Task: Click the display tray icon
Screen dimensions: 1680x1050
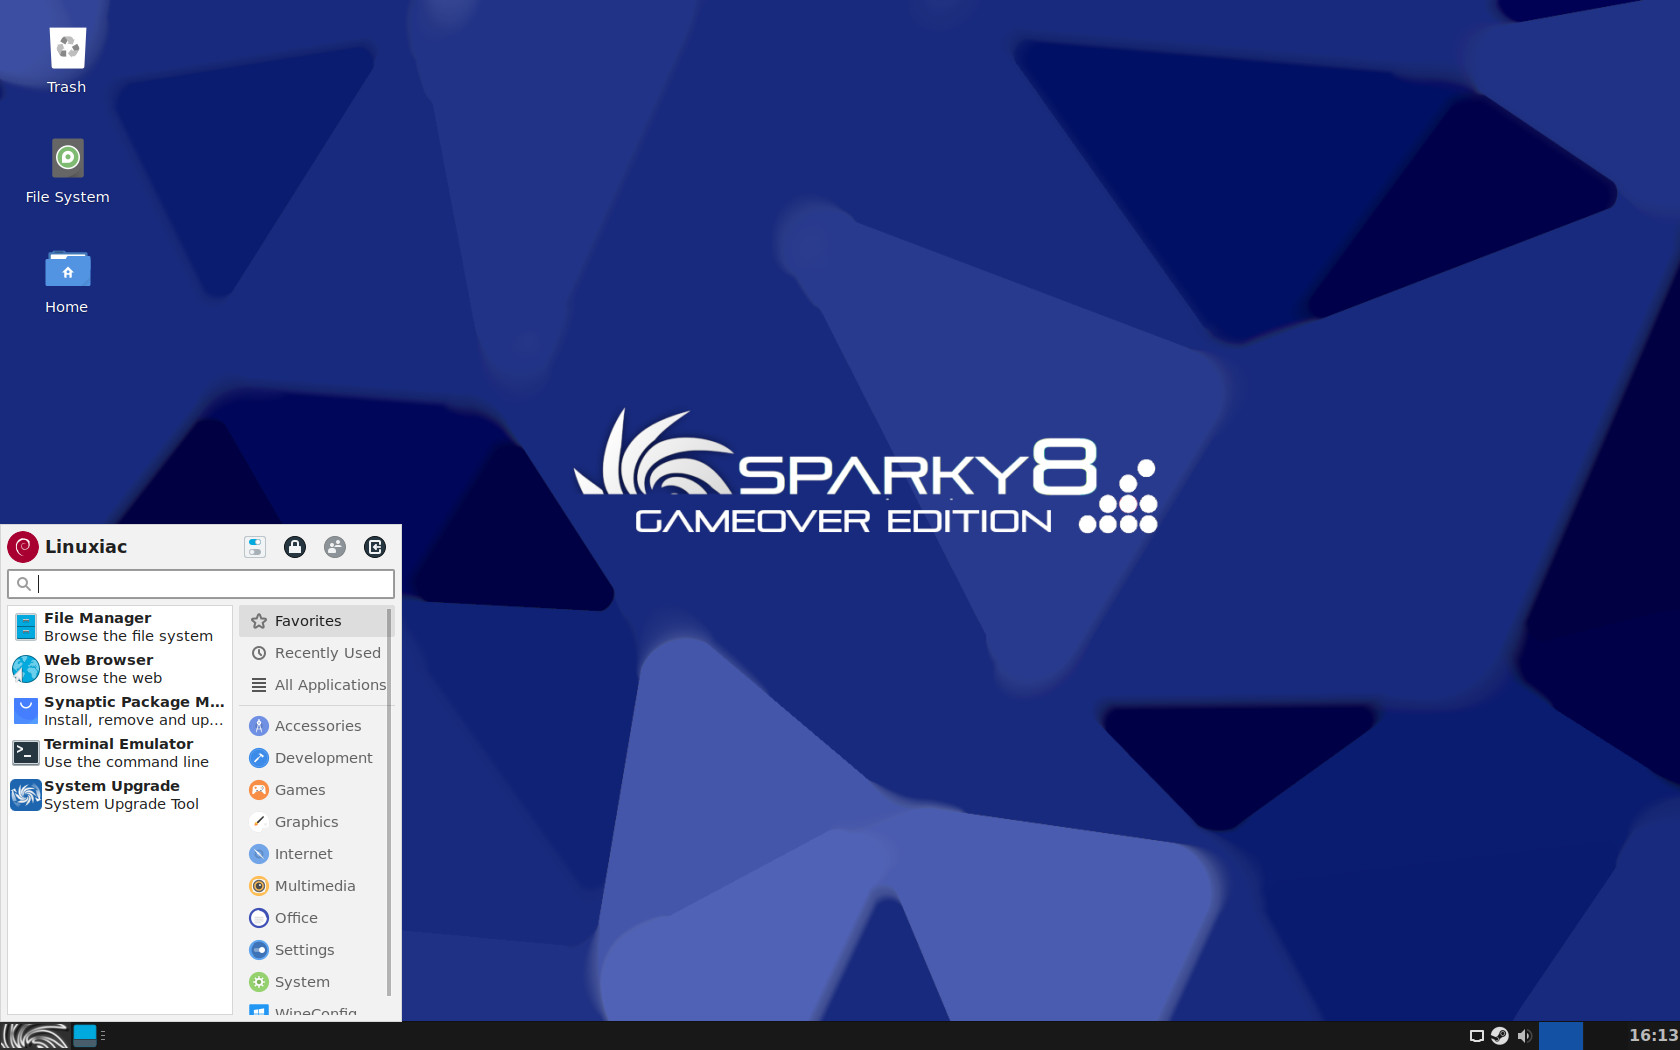Action: (x=1476, y=1036)
